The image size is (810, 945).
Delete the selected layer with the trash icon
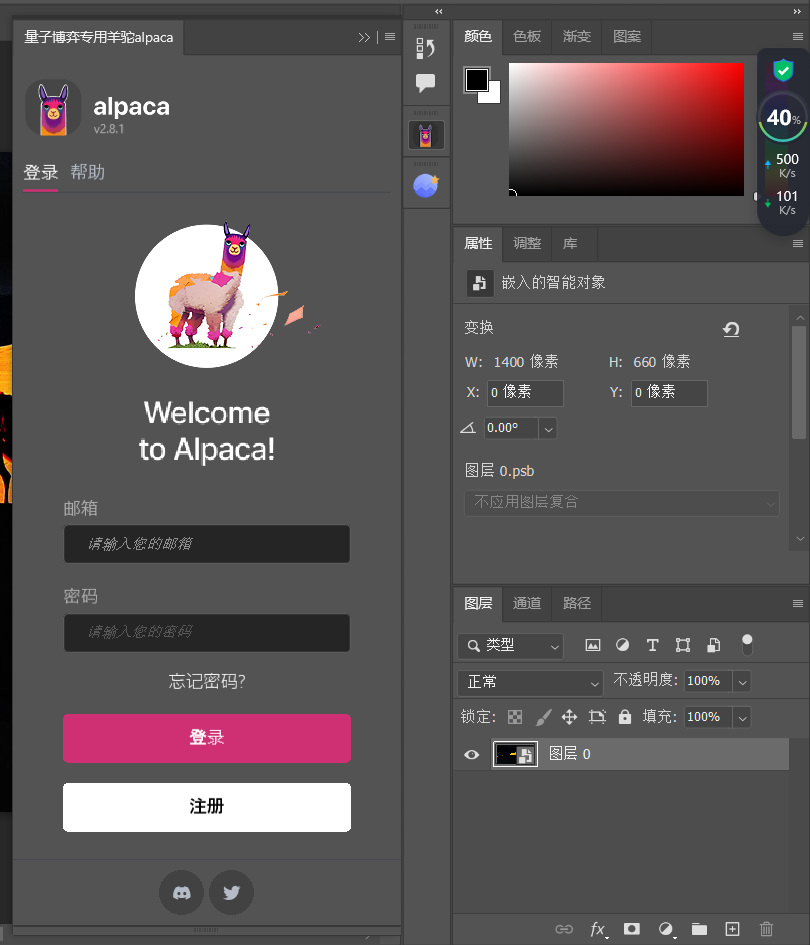[x=766, y=929]
